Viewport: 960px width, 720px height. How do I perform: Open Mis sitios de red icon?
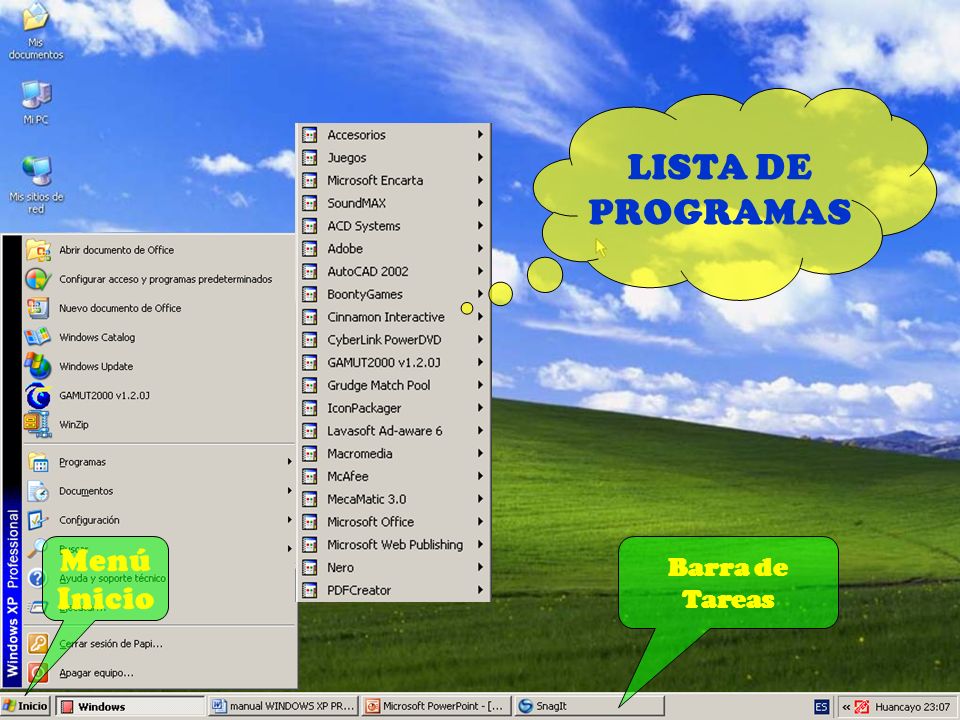click(36, 184)
